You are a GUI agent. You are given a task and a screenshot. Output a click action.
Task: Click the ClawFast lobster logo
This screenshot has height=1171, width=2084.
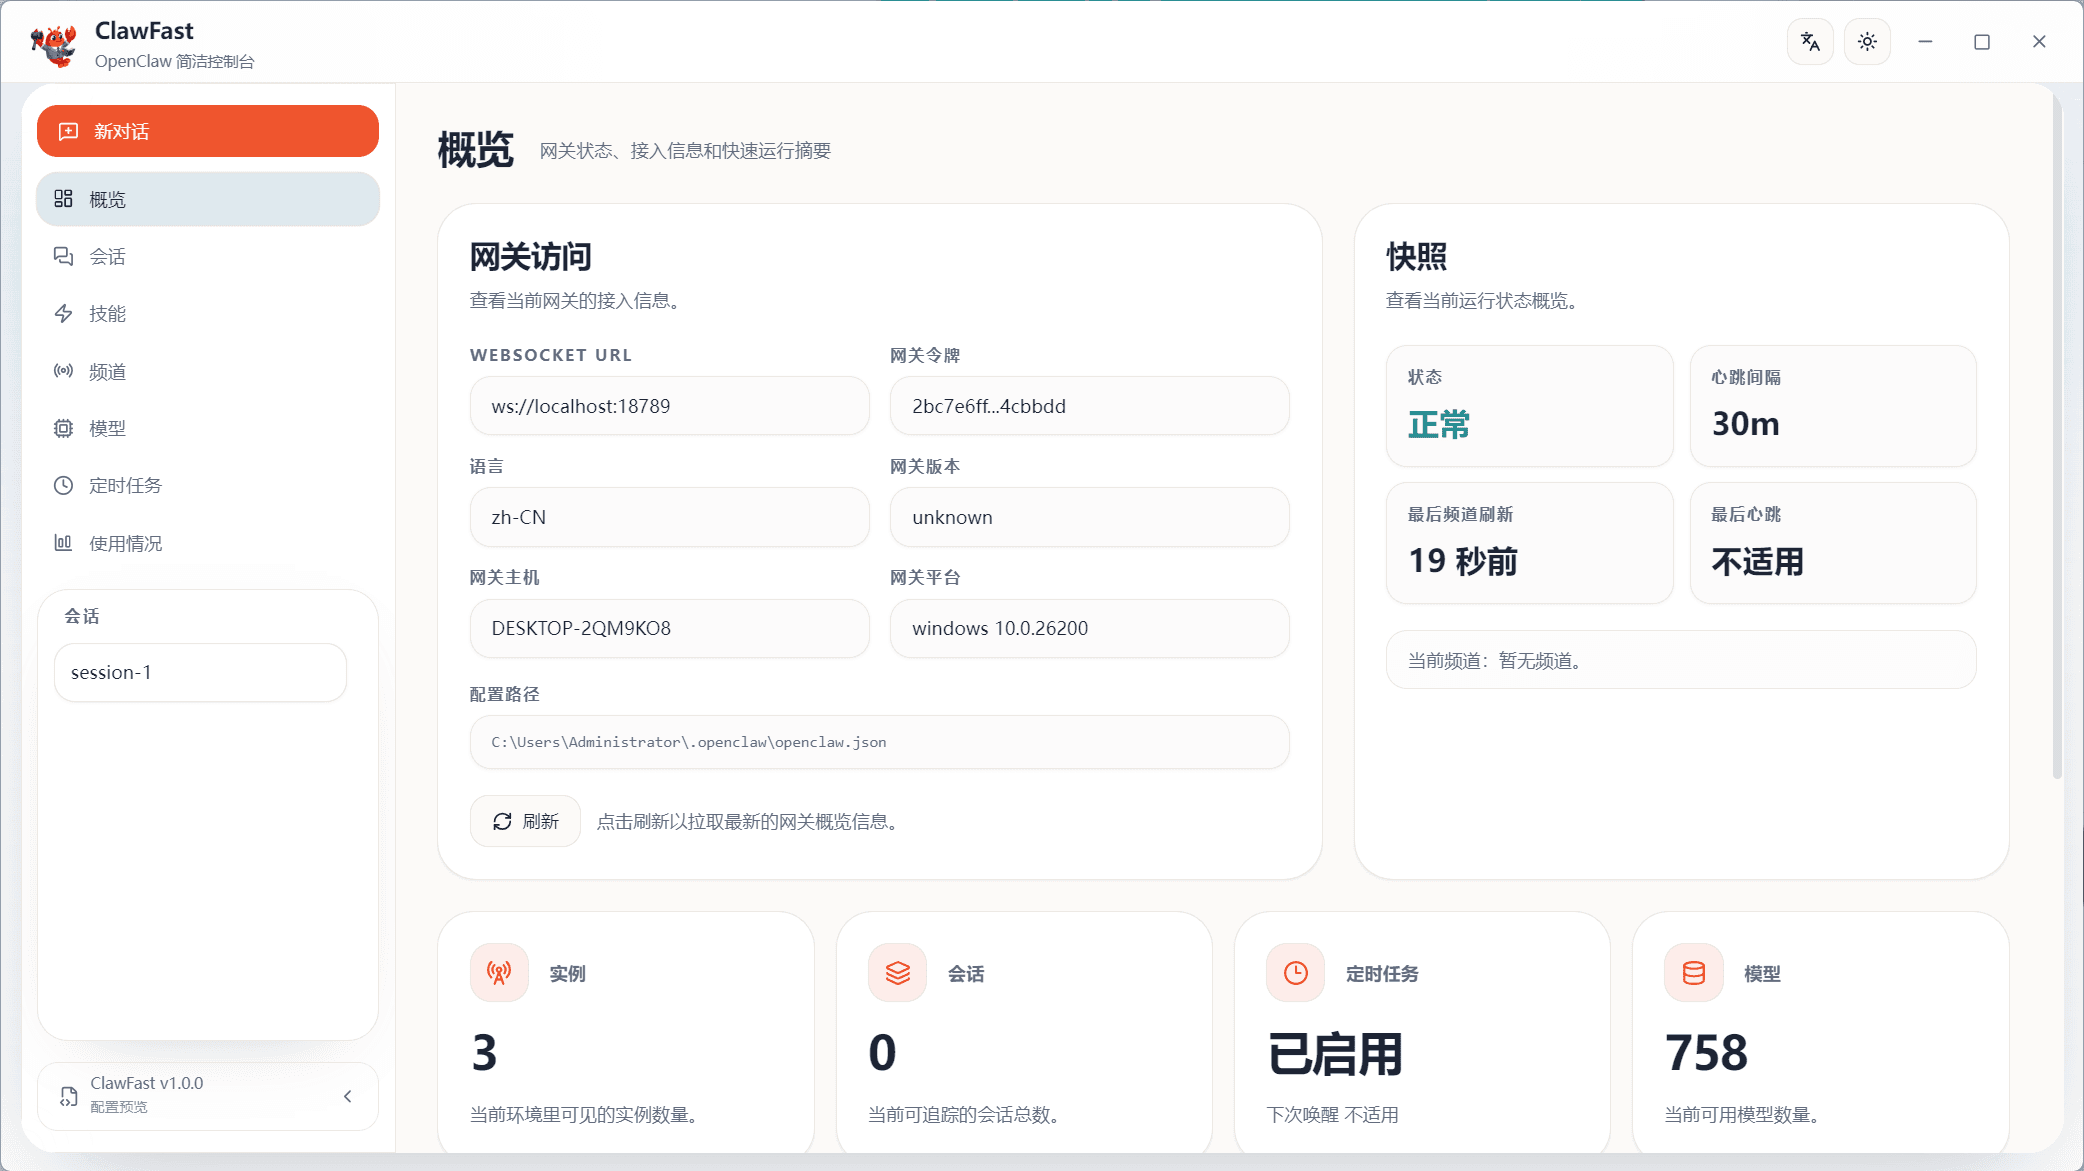click(54, 45)
